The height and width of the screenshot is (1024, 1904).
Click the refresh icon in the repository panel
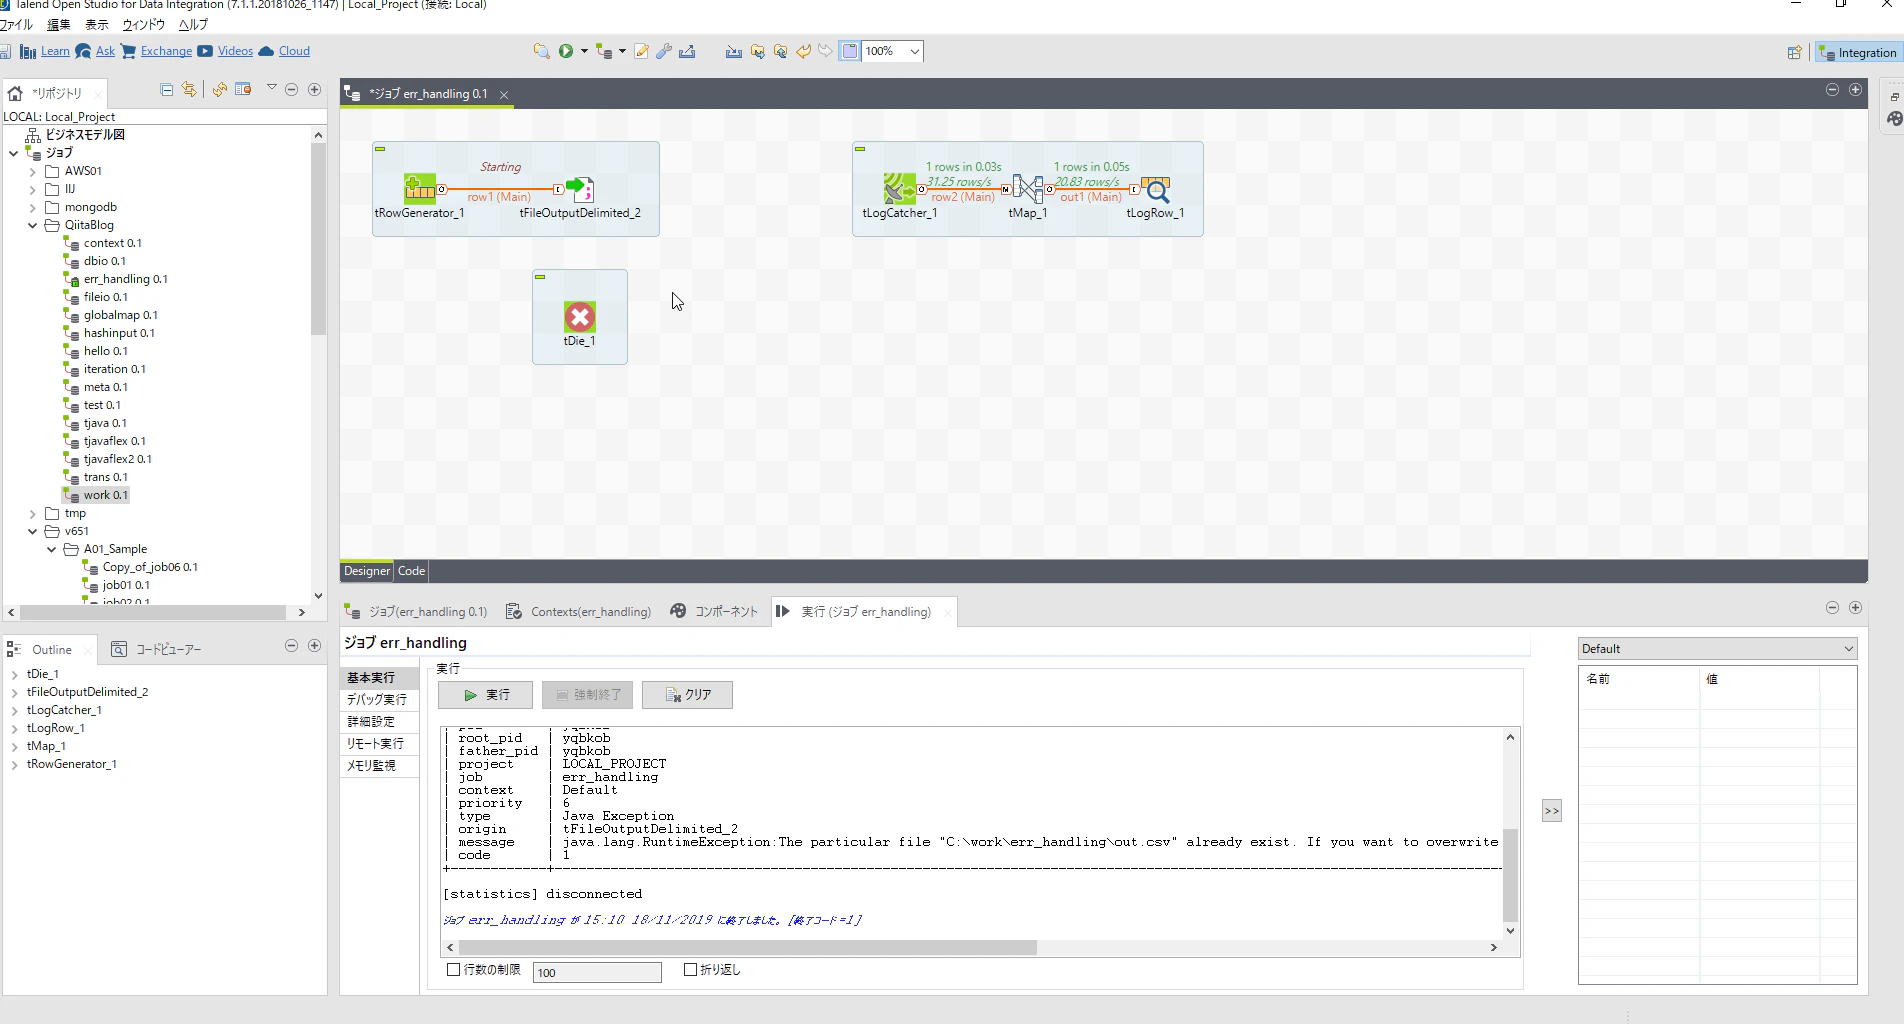point(220,90)
